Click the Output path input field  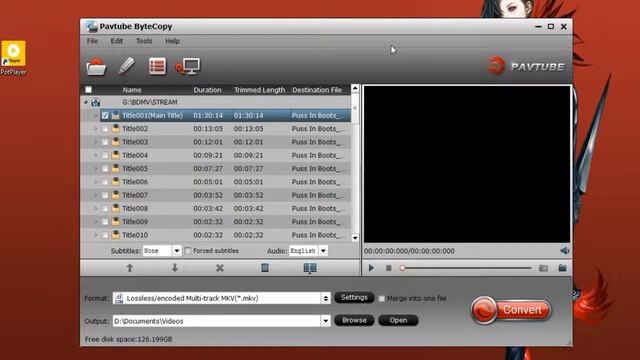click(x=217, y=321)
